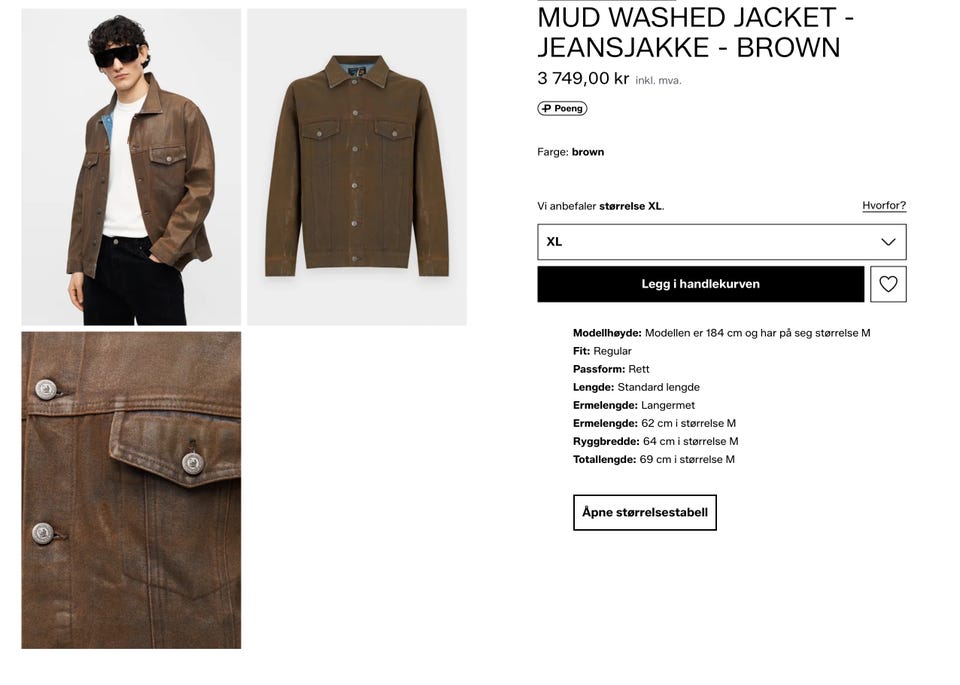The width and height of the screenshot is (960, 685).
Task: View model wearing brown jacket photo
Action: click(x=131, y=167)
